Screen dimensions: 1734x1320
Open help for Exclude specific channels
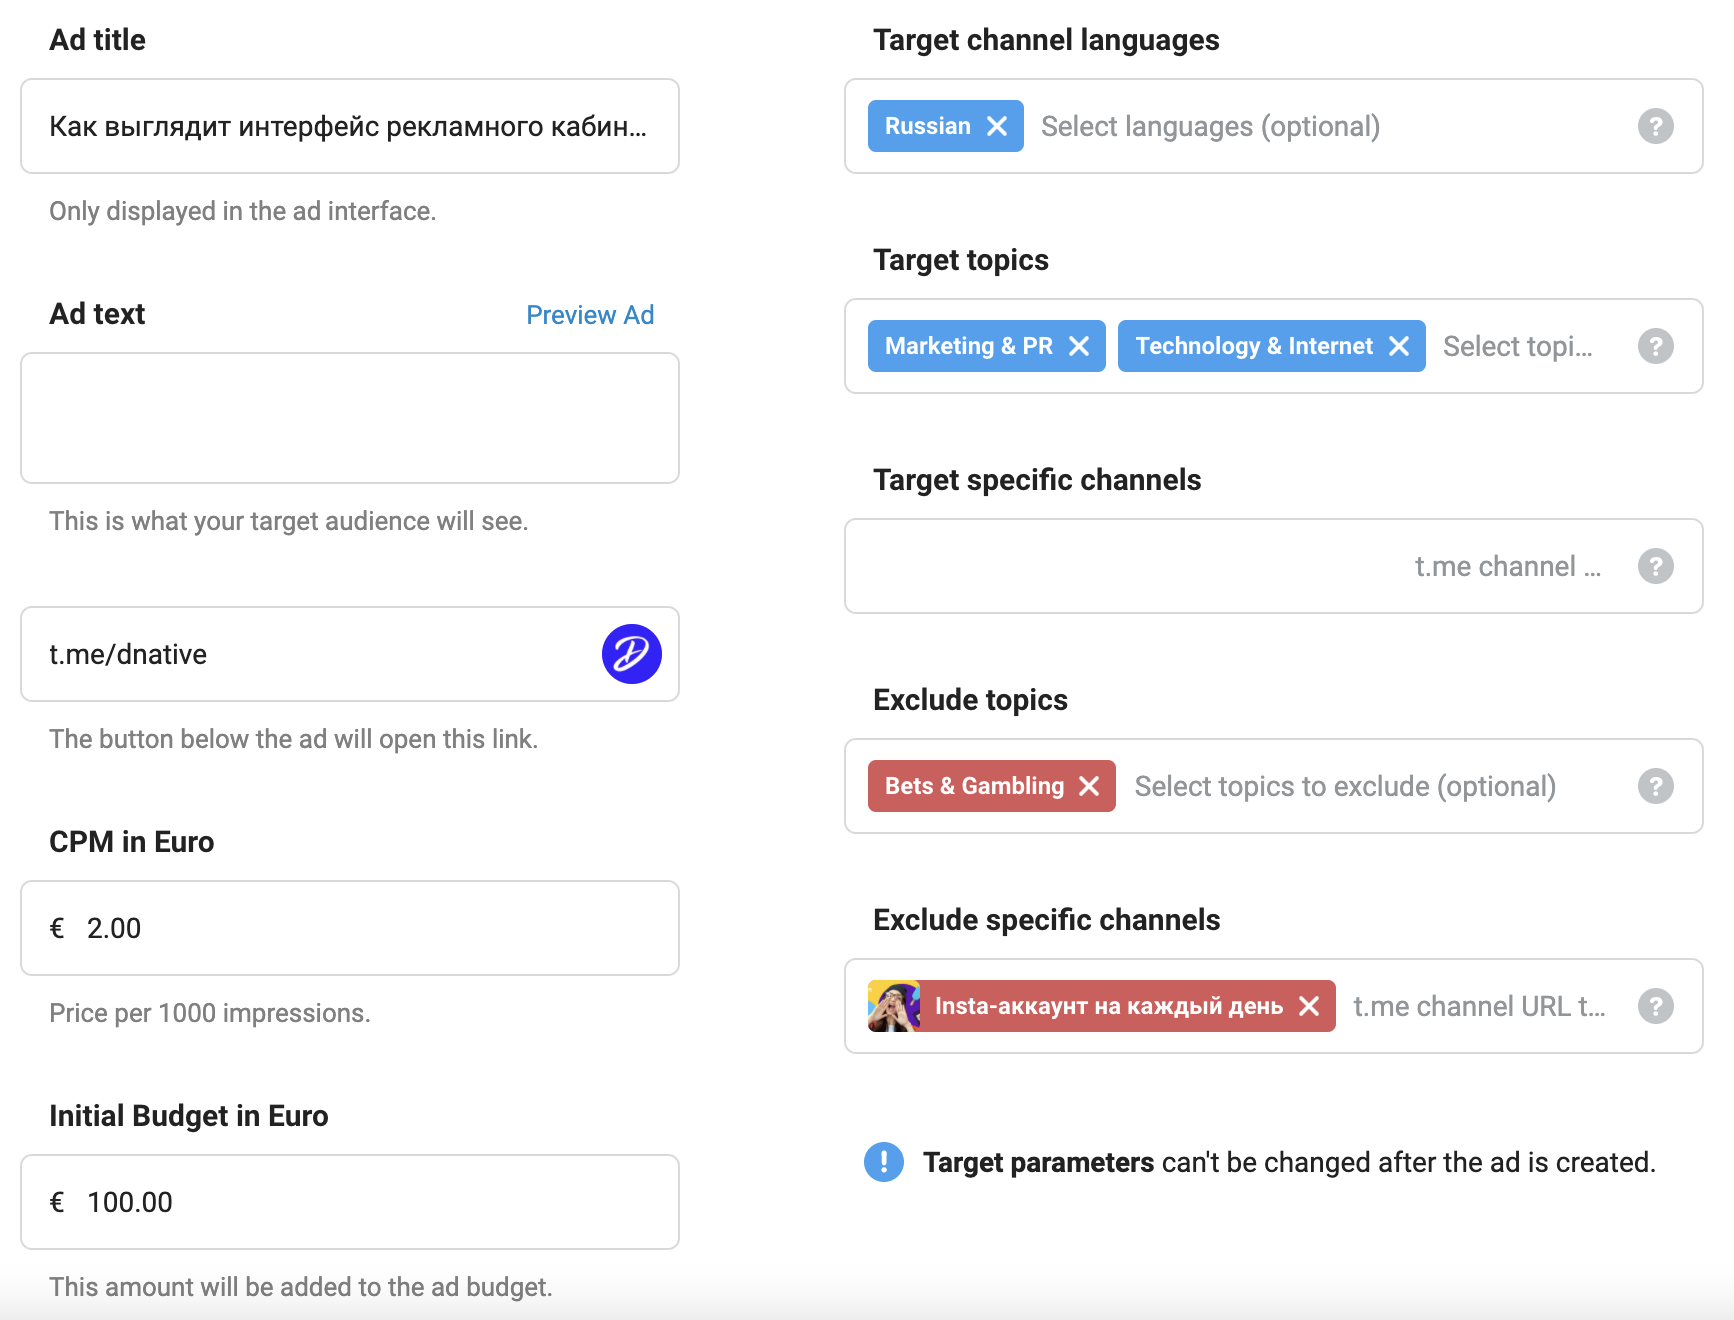pyautogui.click(x=1656, y=1006)
